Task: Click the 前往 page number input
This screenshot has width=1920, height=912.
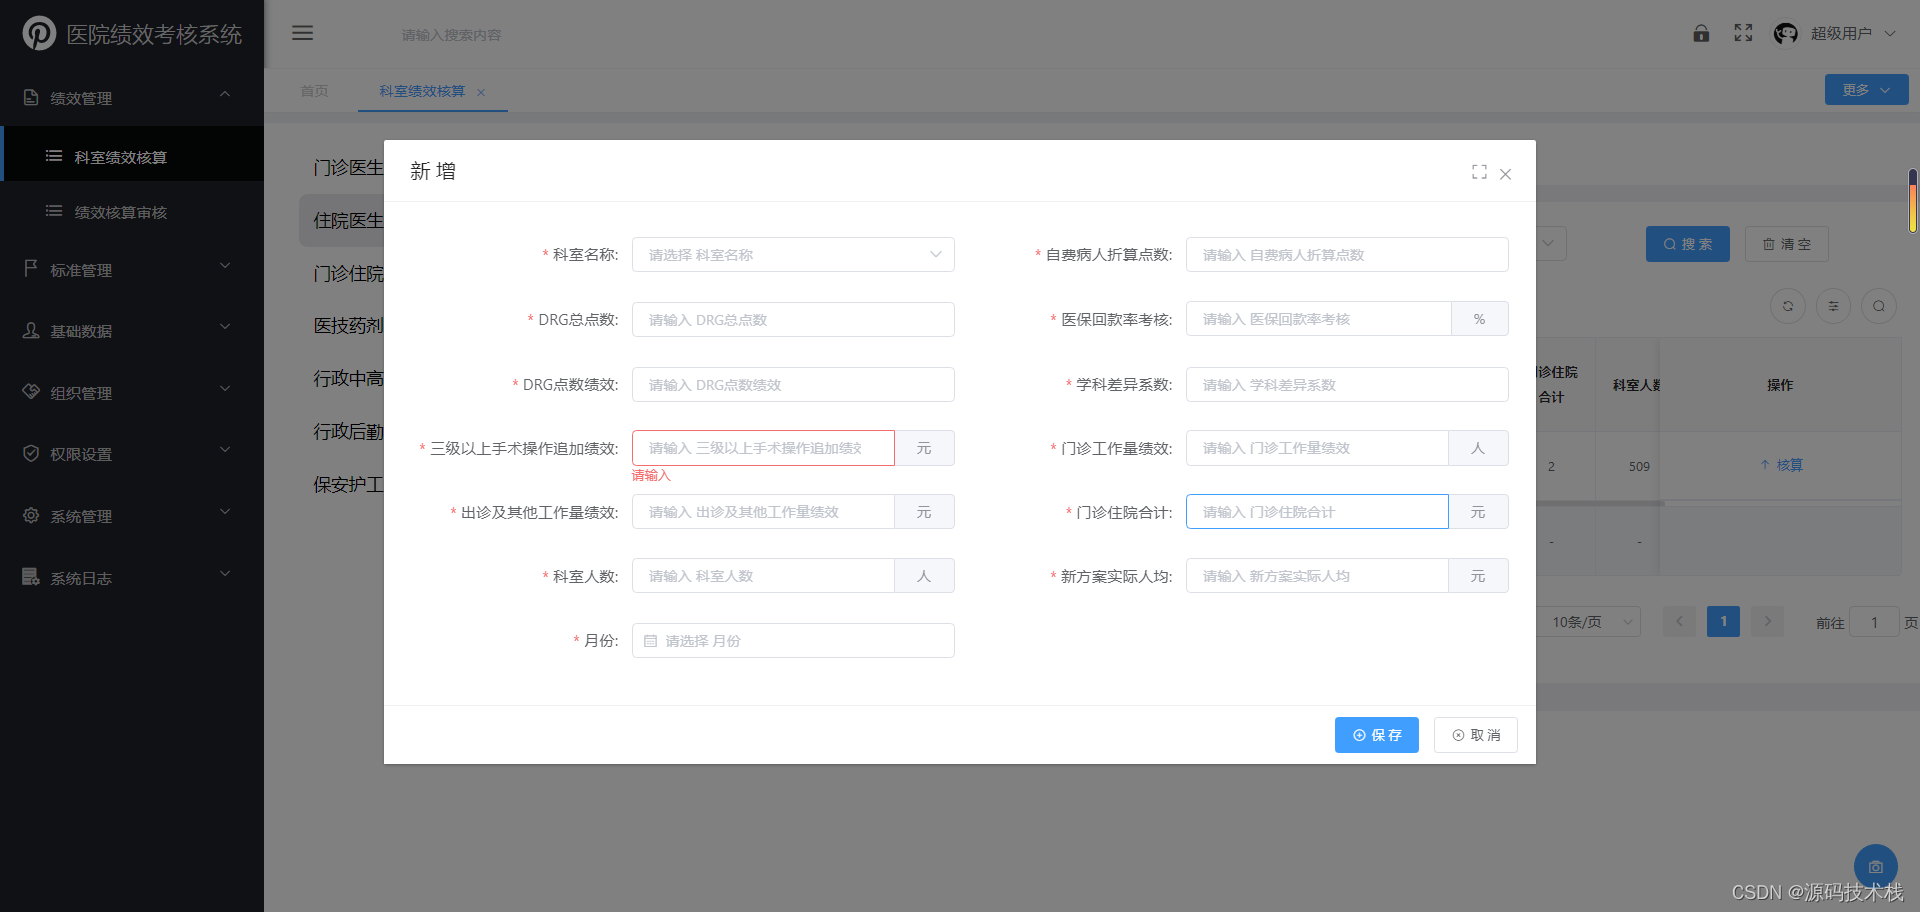Action: (x=1874, y=622)
